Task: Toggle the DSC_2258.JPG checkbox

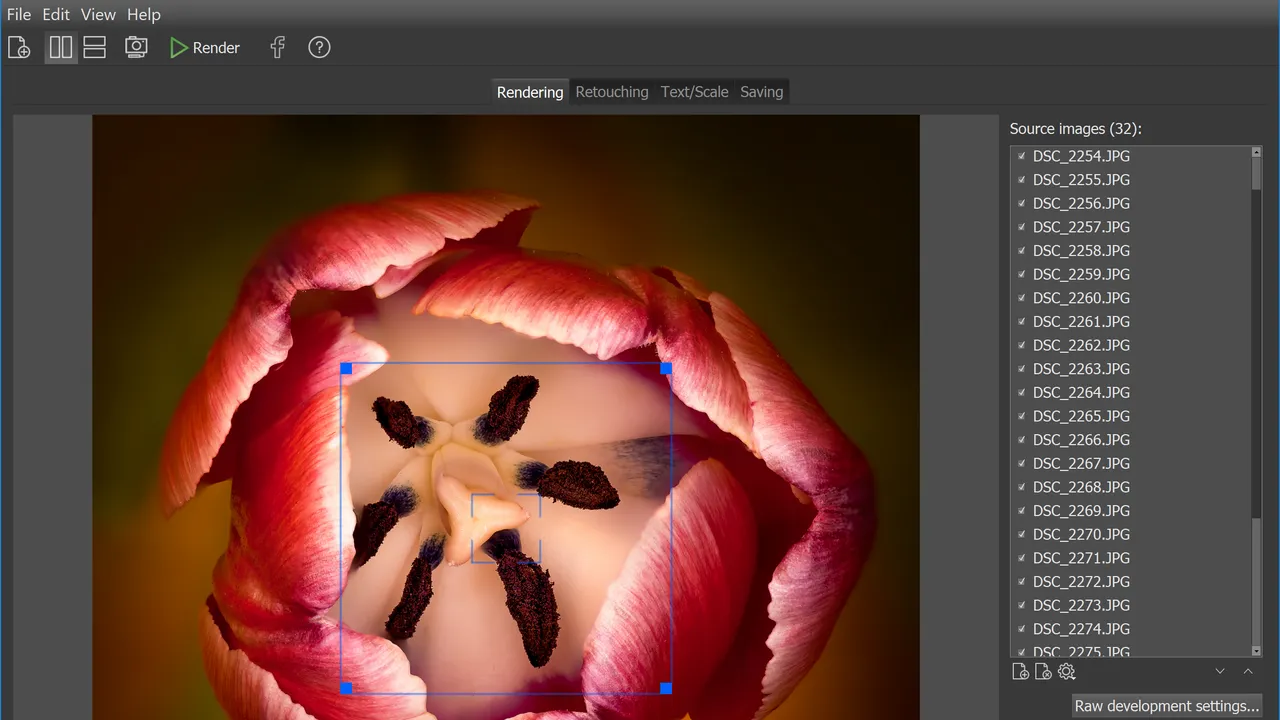Action: [1021, 251]
